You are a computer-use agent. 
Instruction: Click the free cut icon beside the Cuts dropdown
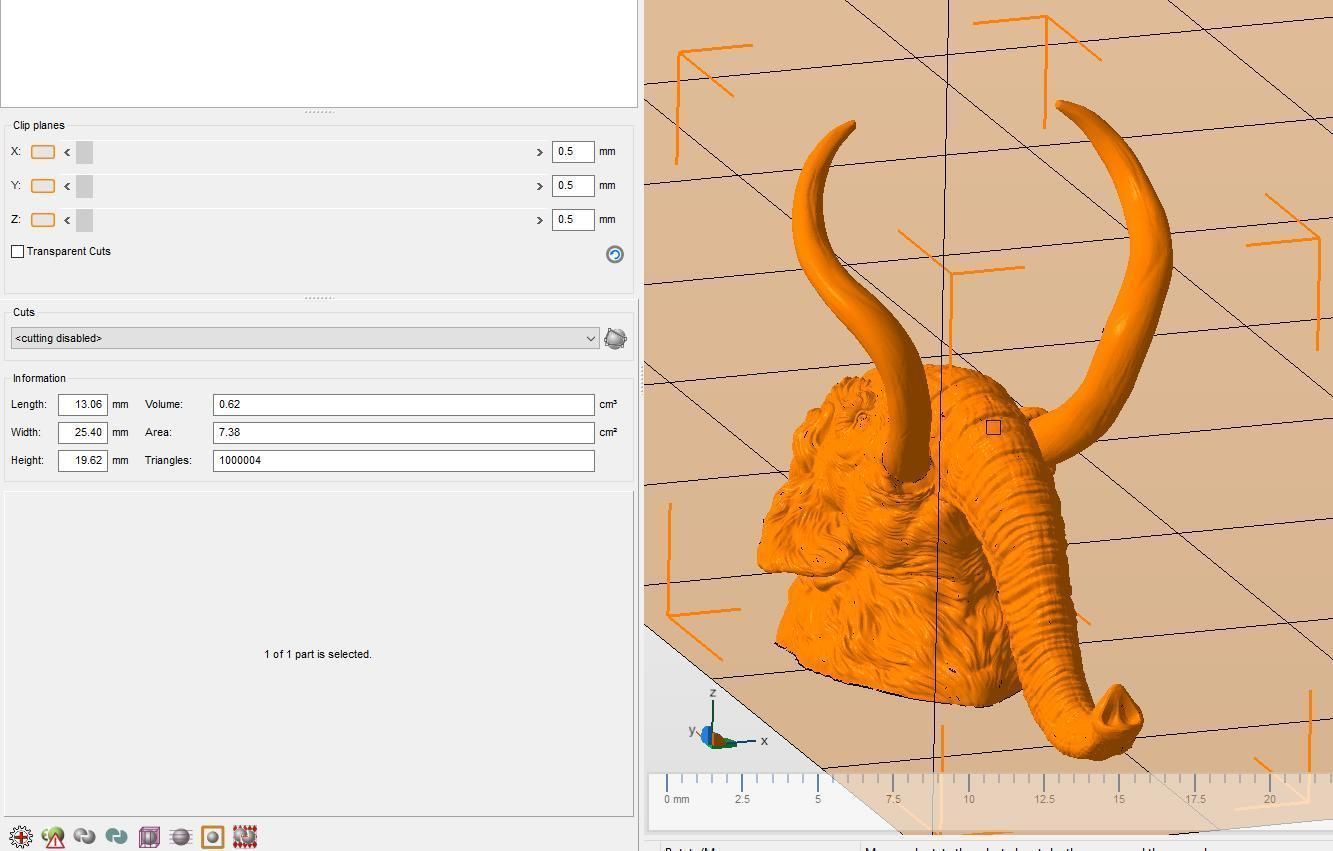[615, 338]
